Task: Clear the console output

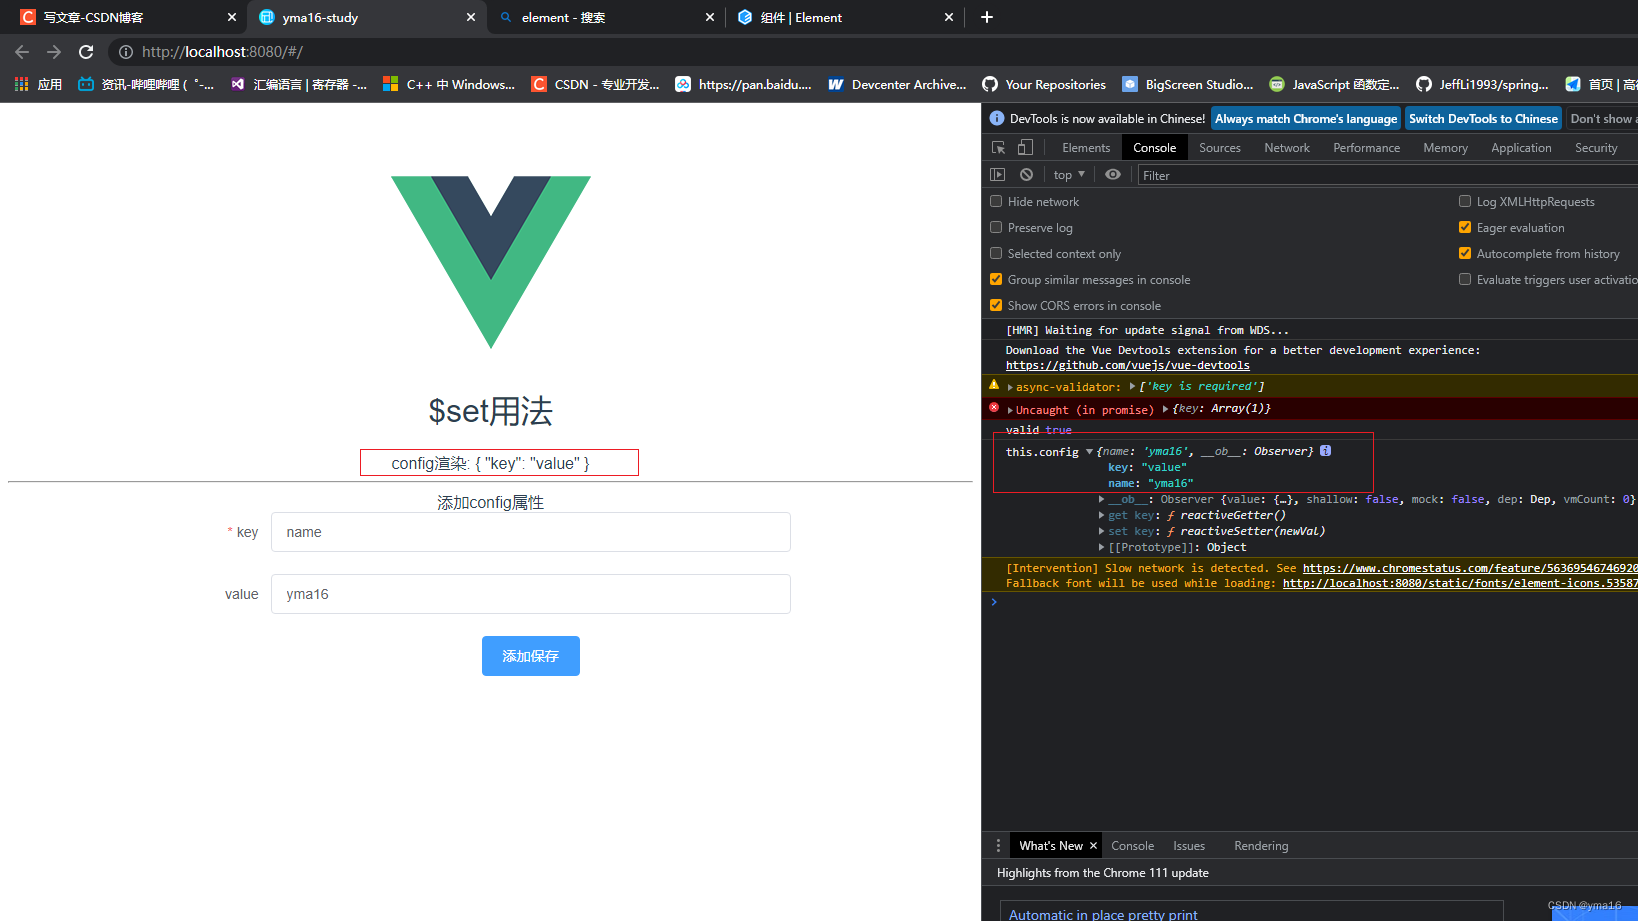Action: (1026, 175)
